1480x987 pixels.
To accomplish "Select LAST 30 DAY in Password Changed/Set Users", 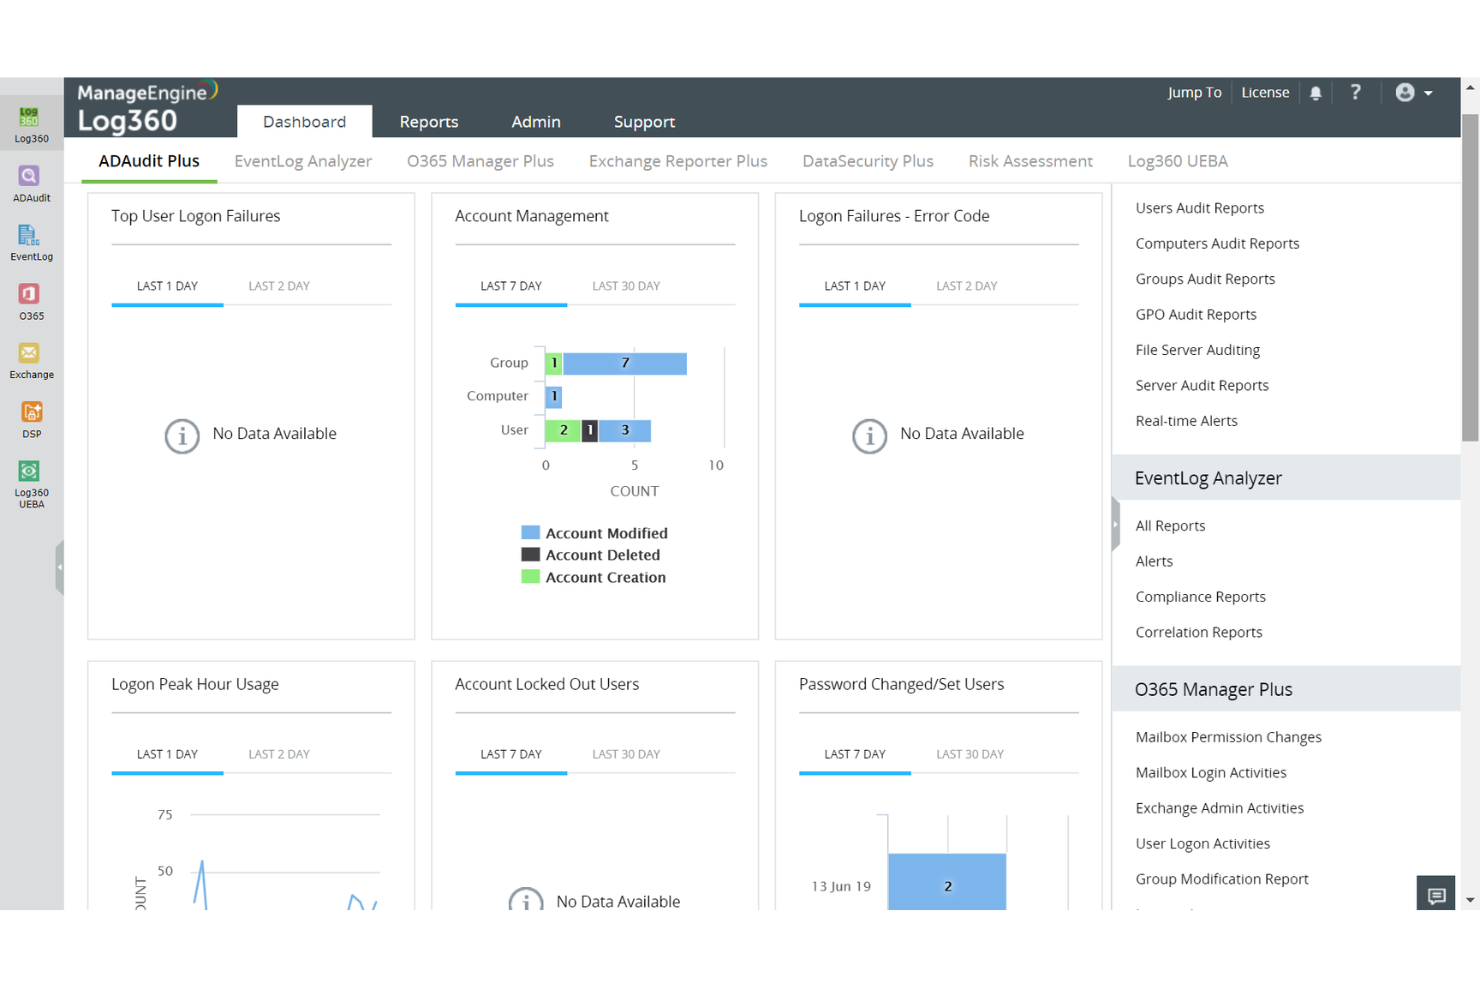I will pyautogui.click(x=970, y=754).
